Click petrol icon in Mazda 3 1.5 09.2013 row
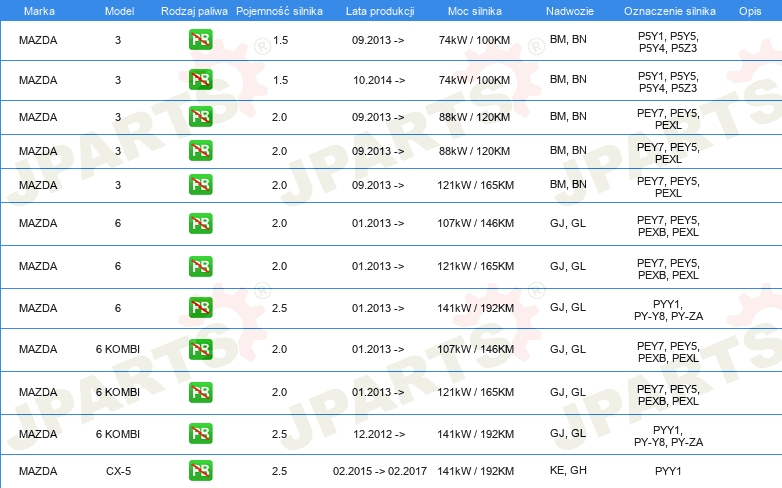This screenshot has height=488, width=782. (x=200, y=40)
